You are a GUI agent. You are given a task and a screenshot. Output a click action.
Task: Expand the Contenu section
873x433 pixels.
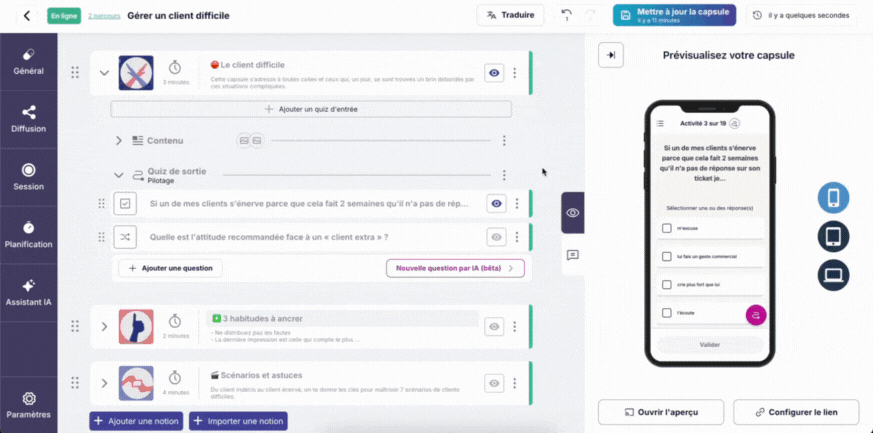[x=118, y=141]
